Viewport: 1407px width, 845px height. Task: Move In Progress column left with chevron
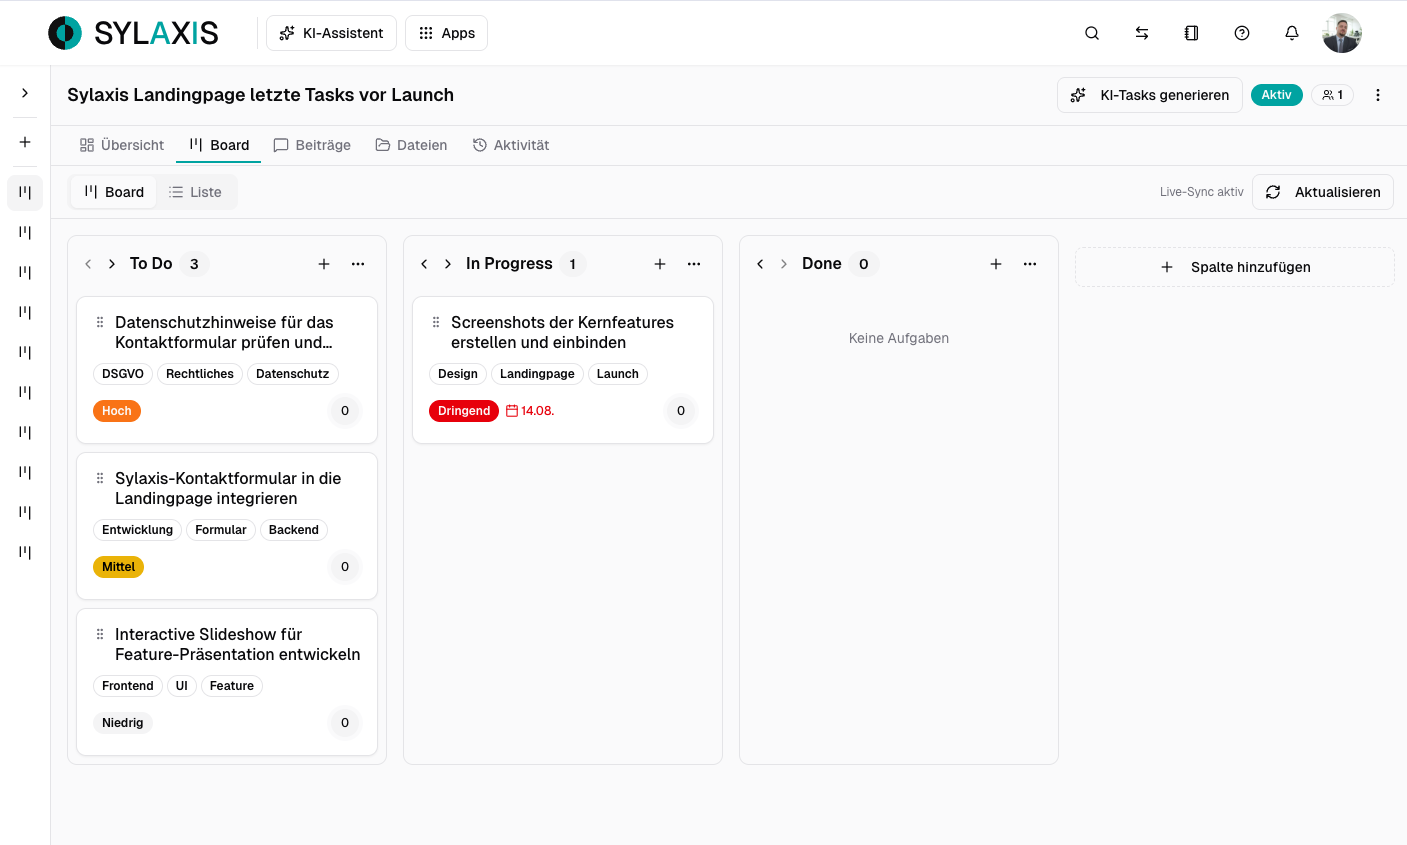tap(424, 264)
